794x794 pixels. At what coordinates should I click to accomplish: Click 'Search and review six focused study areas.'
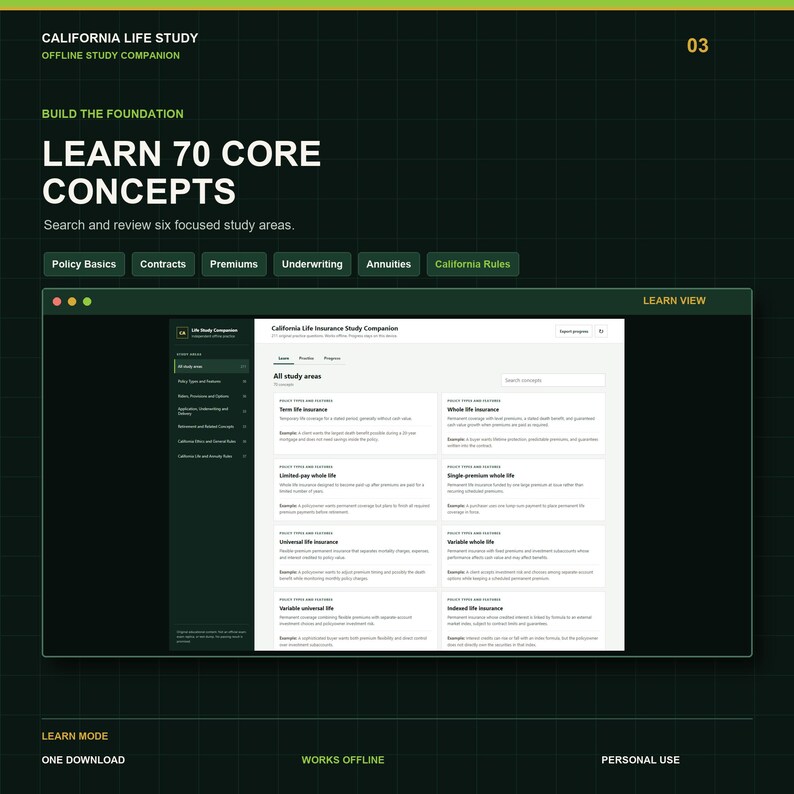pyautogui.click(x=169, y=225)
